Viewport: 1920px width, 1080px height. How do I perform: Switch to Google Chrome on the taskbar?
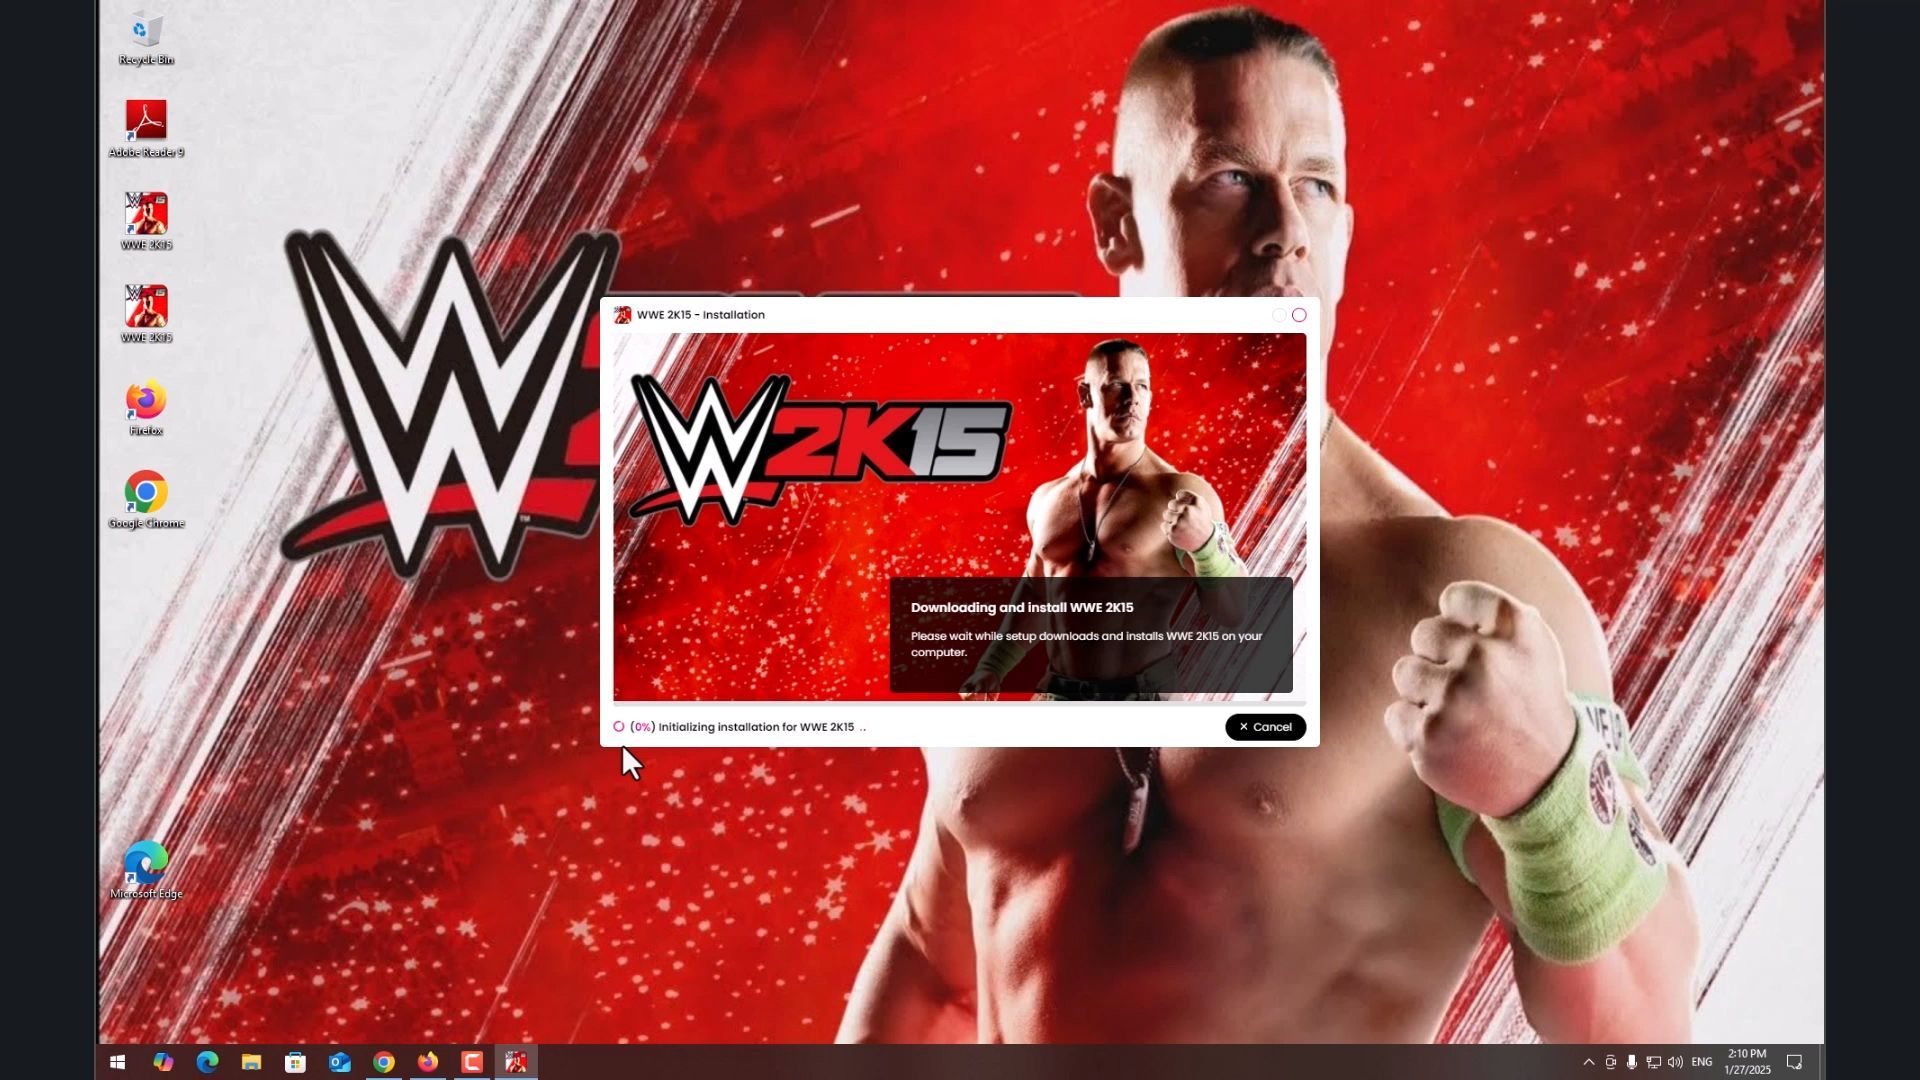(x=384, y=1062)
